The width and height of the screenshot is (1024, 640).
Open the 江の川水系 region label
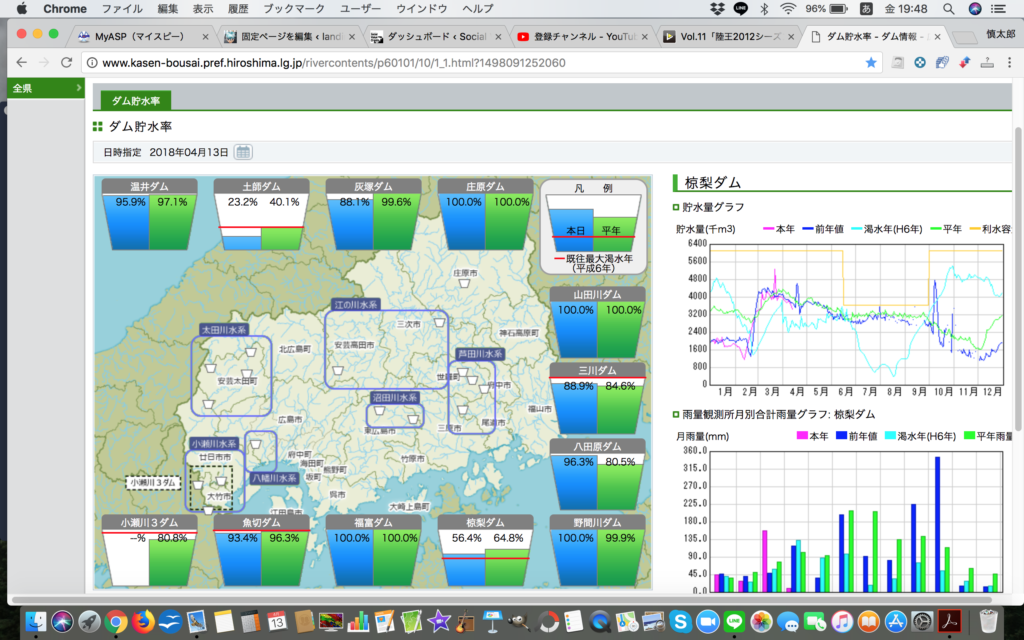point(356,303)
